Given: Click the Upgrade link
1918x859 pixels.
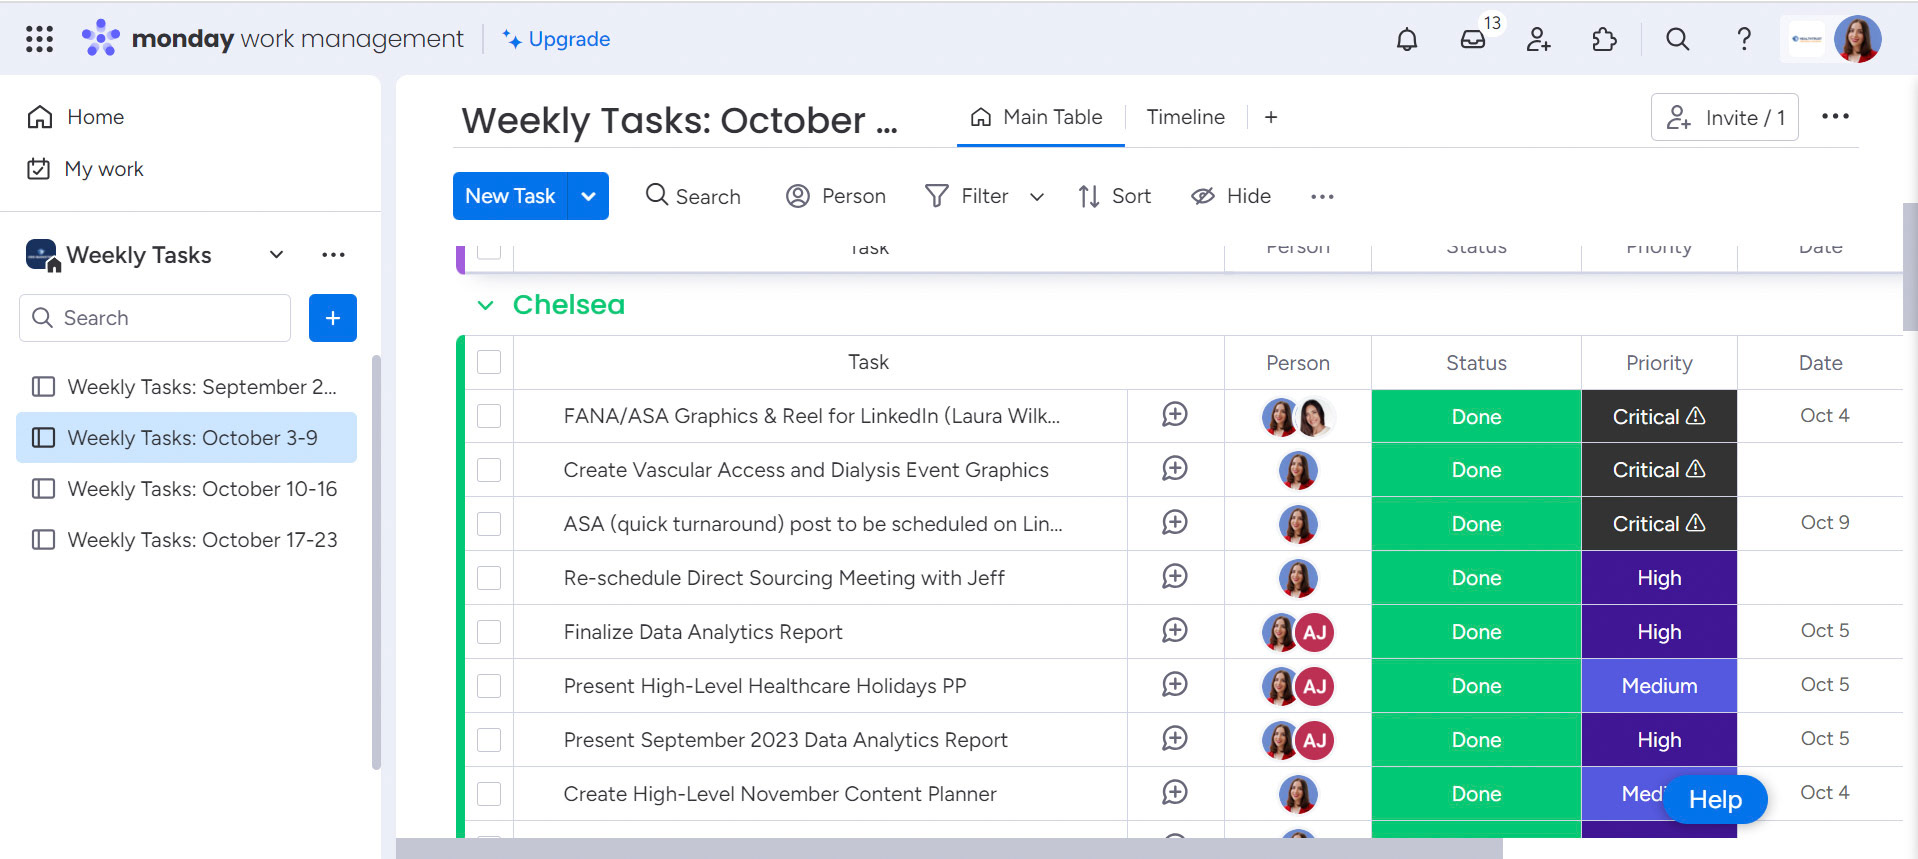Looking at the screenshot, I should 556,39.
